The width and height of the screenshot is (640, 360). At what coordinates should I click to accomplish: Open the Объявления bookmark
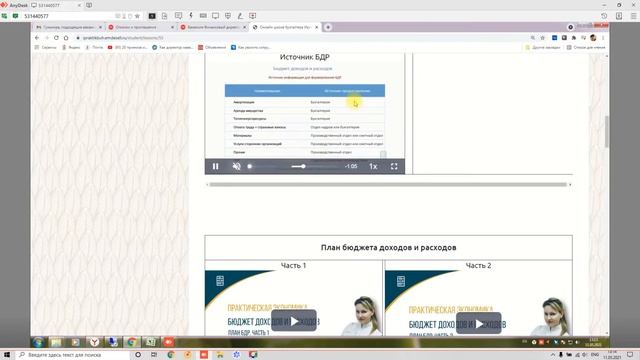pyautogui.click(x=212, y=47)
